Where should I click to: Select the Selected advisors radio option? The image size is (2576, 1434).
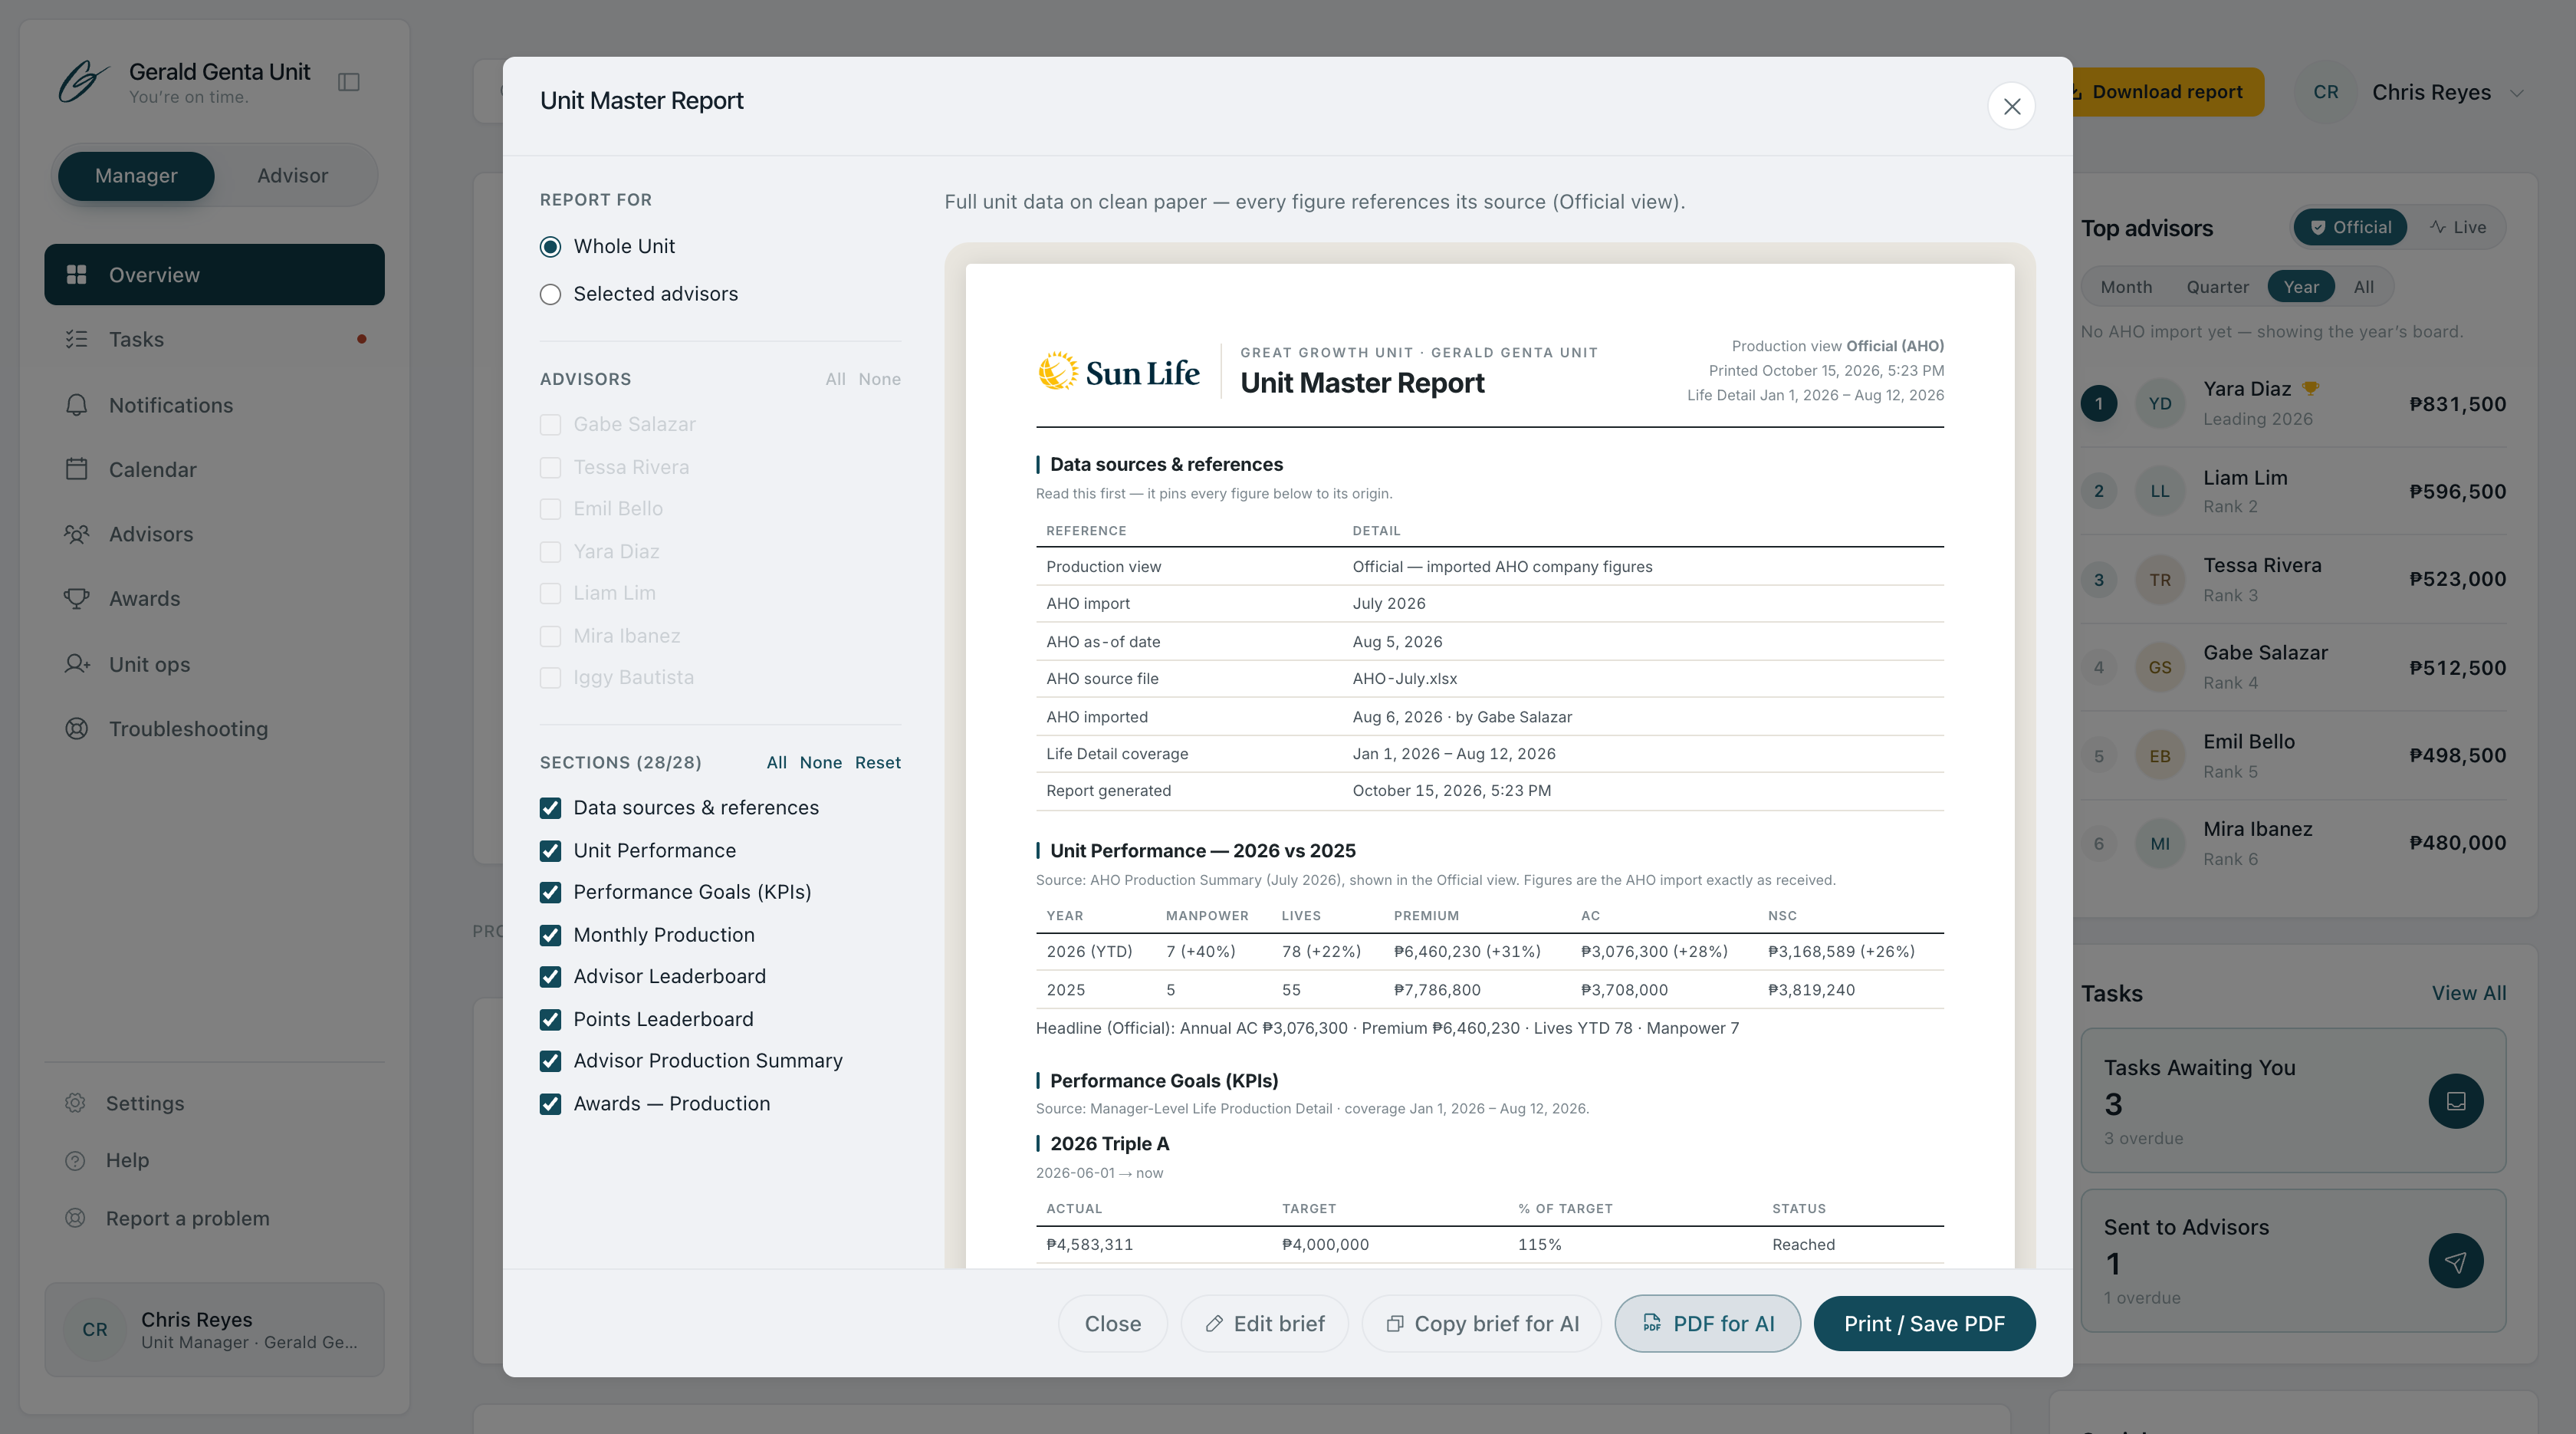click(x=550, y=294)
